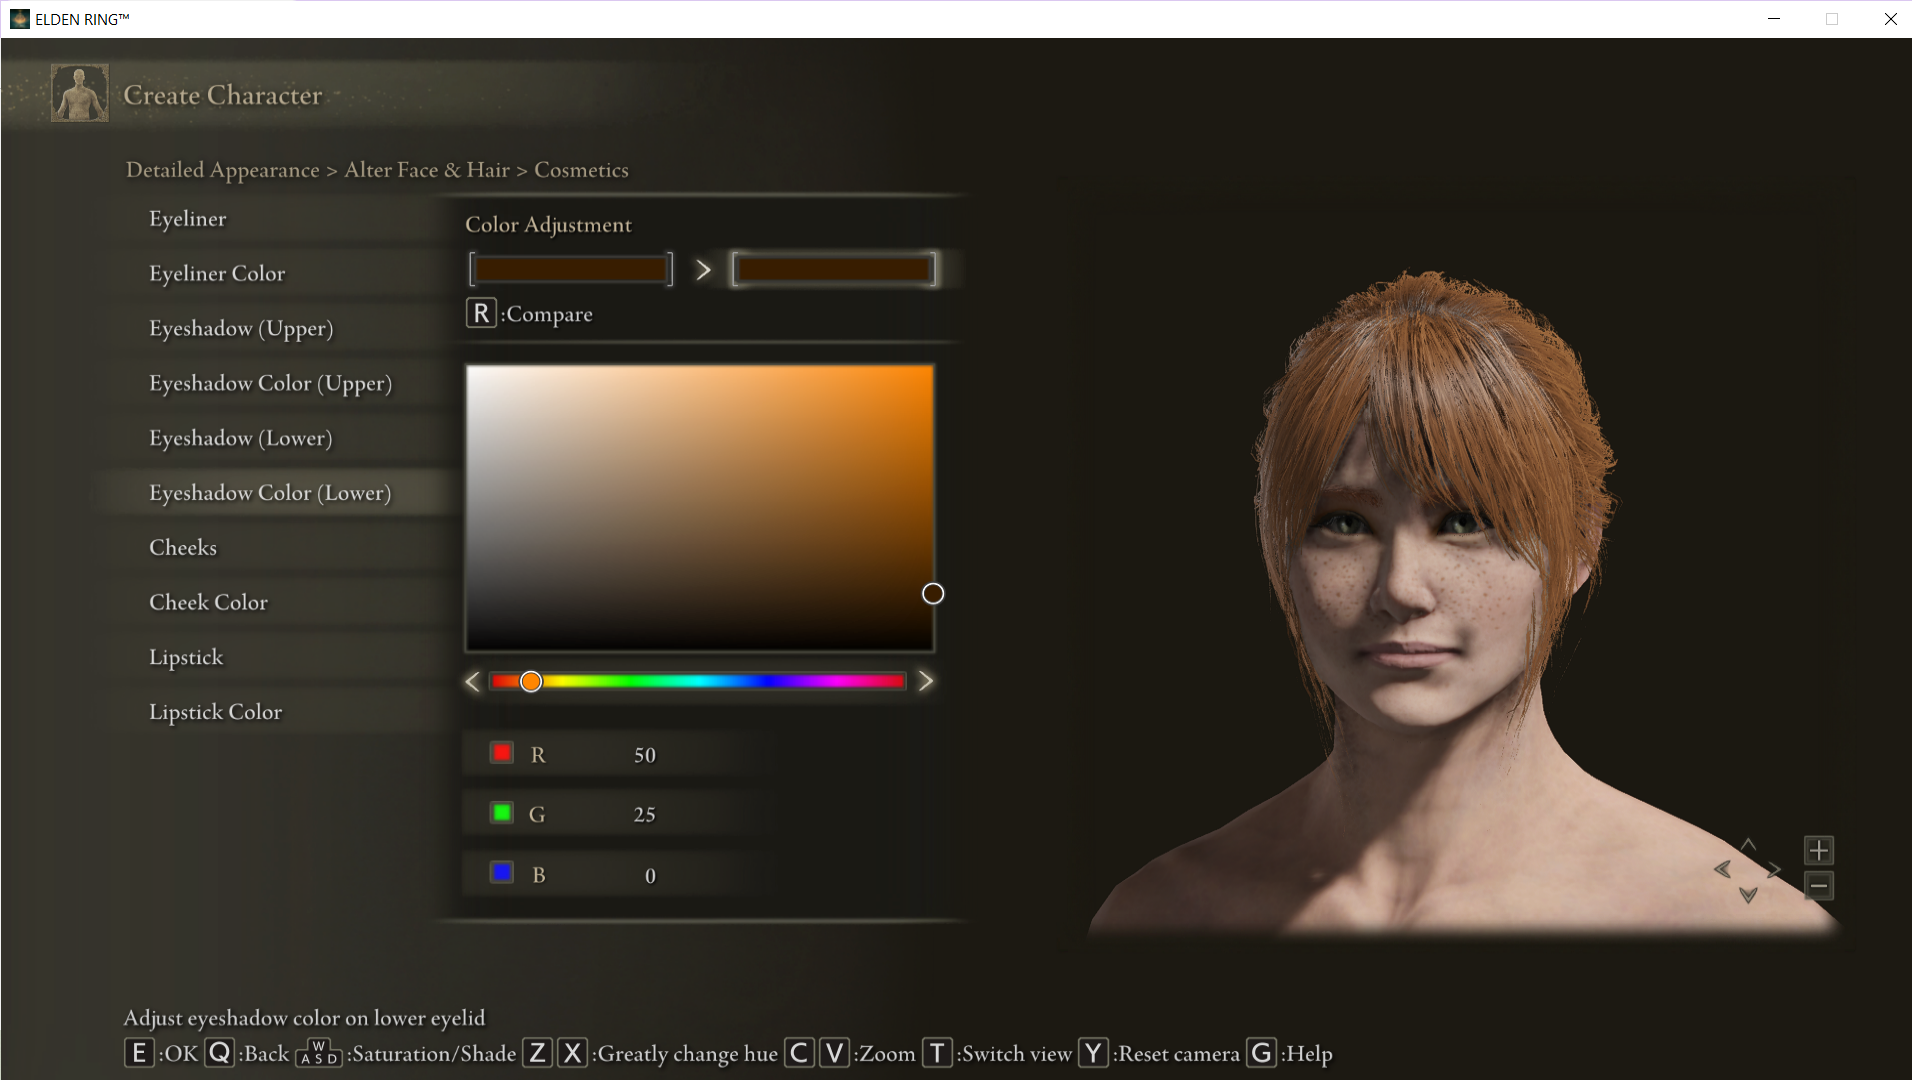1912x1080 pixels.
Task: Click the X key hue prompt icon
Action: point(572,1054)
